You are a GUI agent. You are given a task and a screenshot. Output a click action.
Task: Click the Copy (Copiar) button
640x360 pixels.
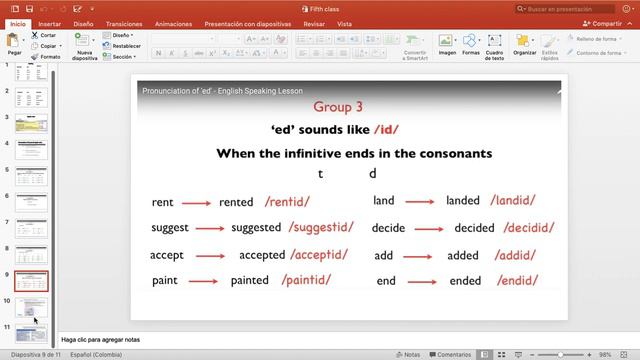44,46
